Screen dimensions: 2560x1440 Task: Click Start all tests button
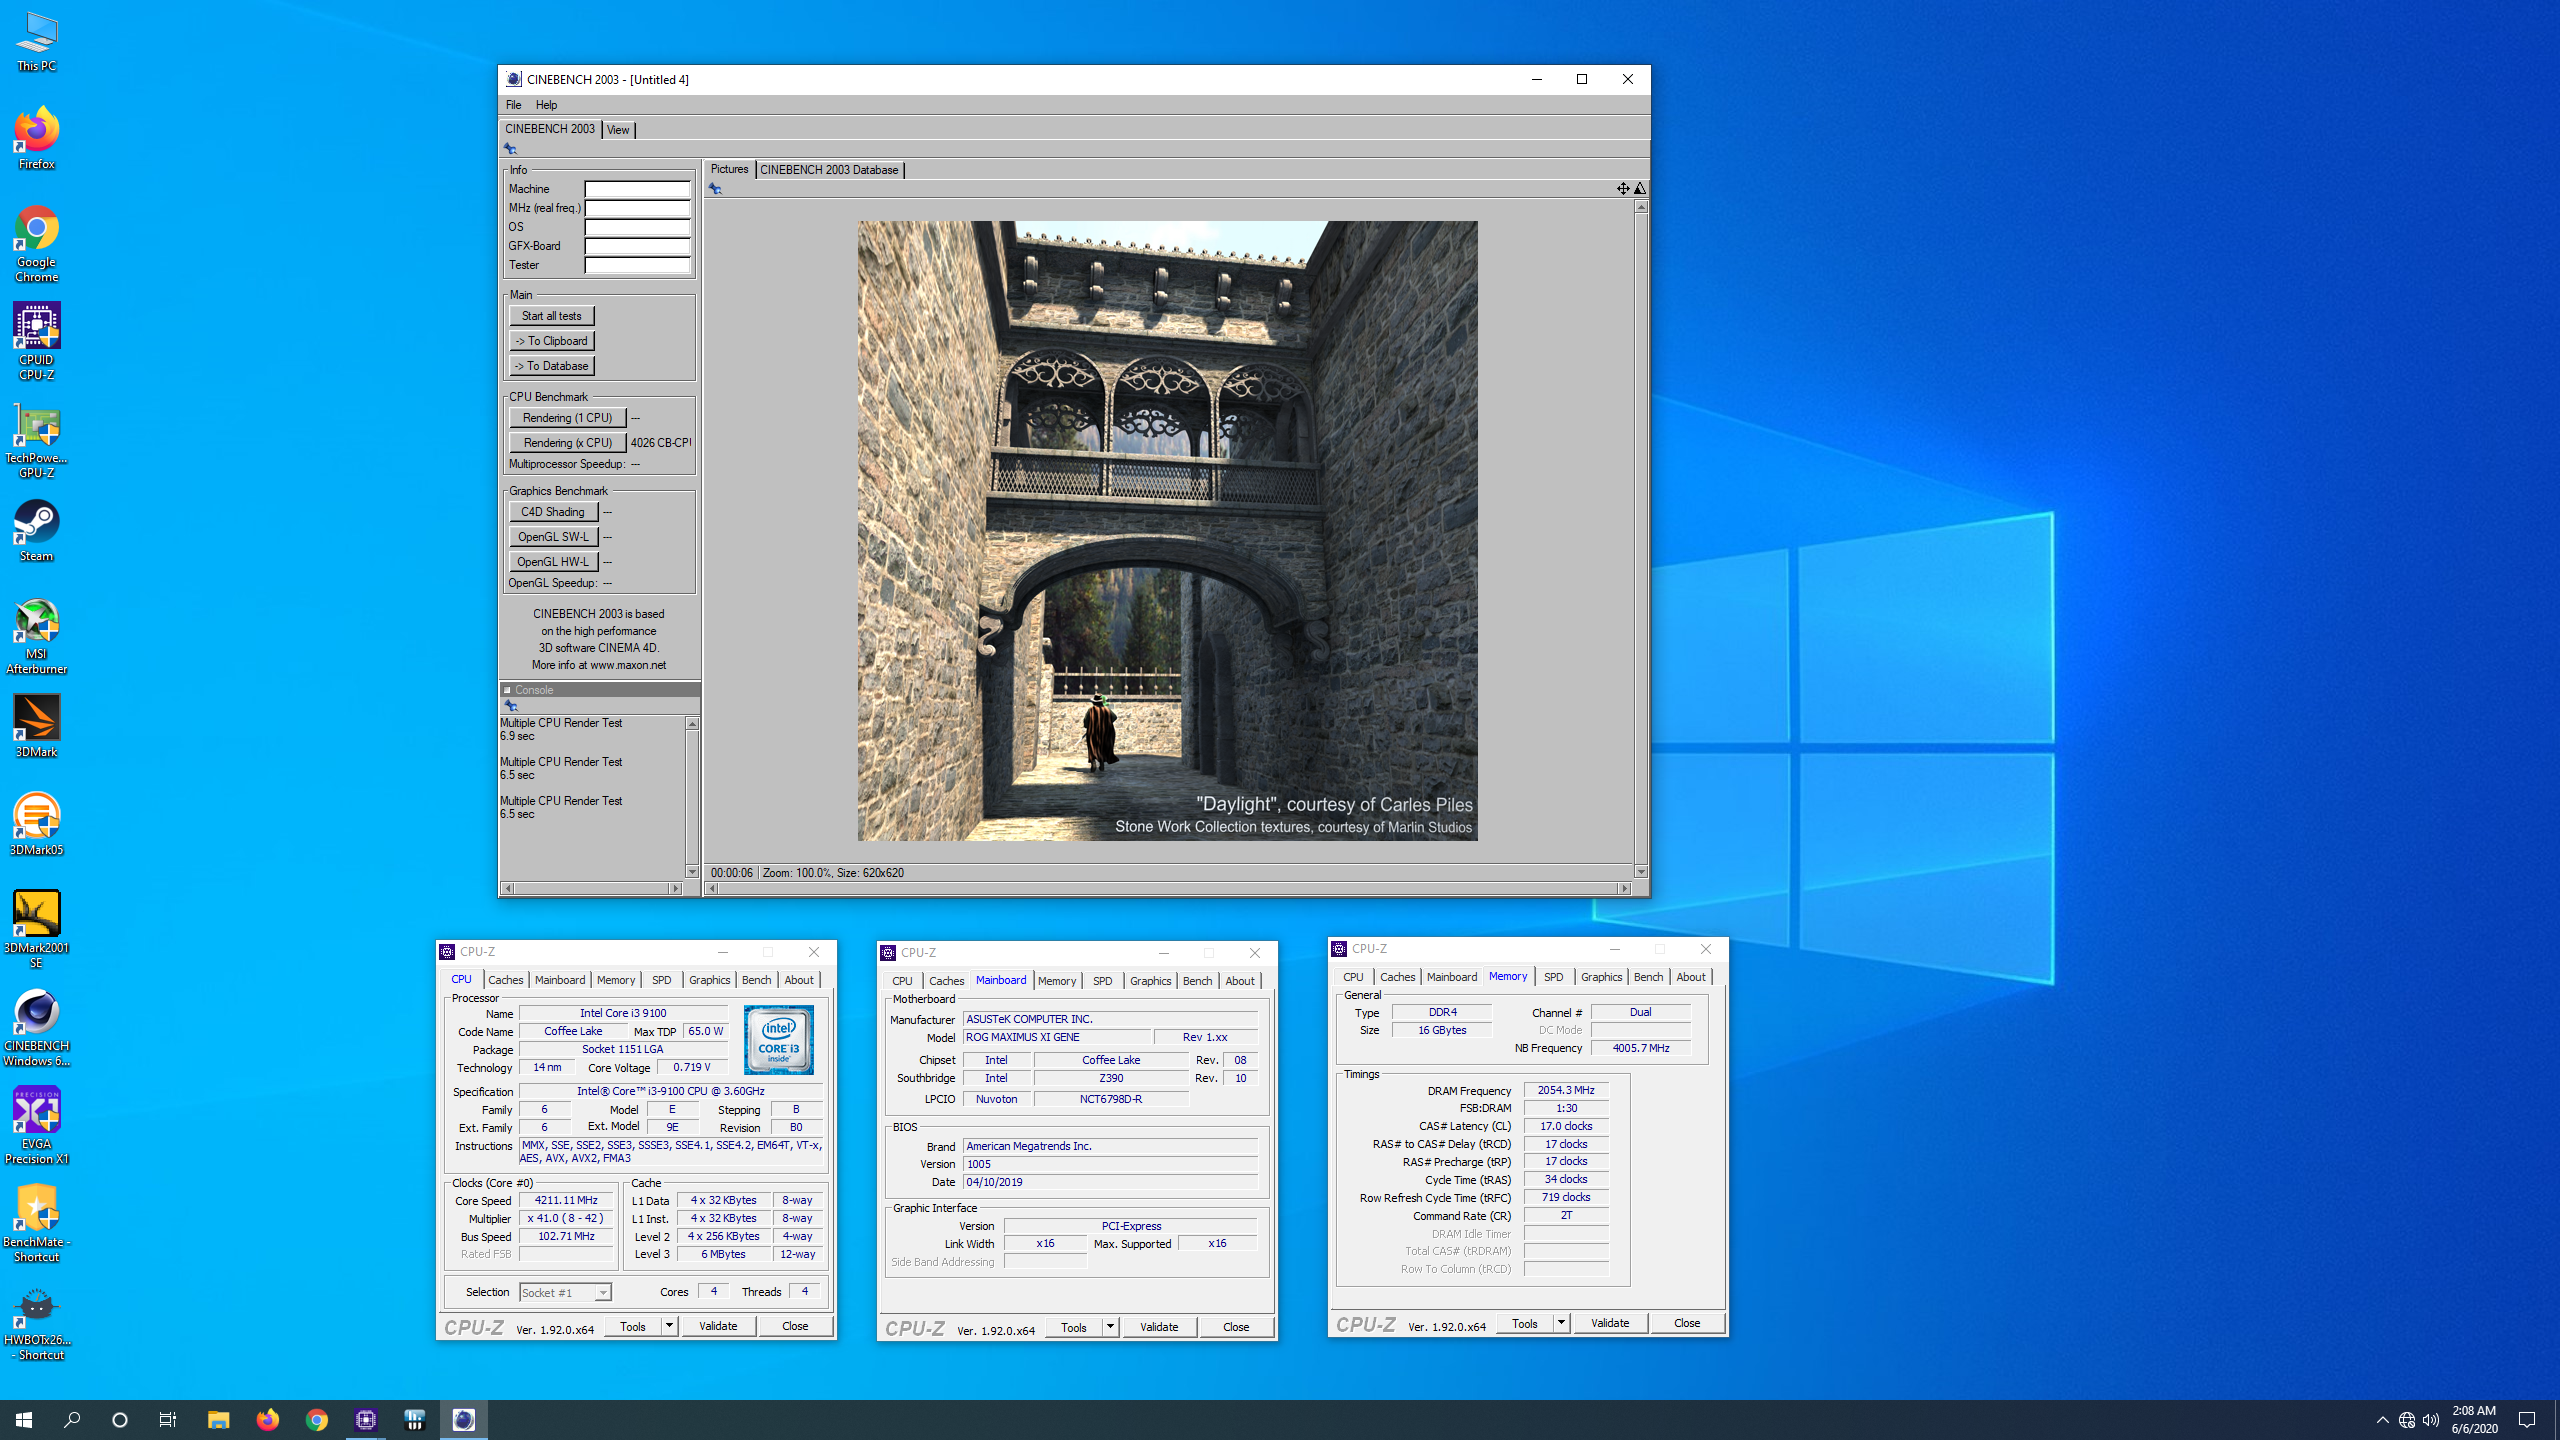pos(551,316)
